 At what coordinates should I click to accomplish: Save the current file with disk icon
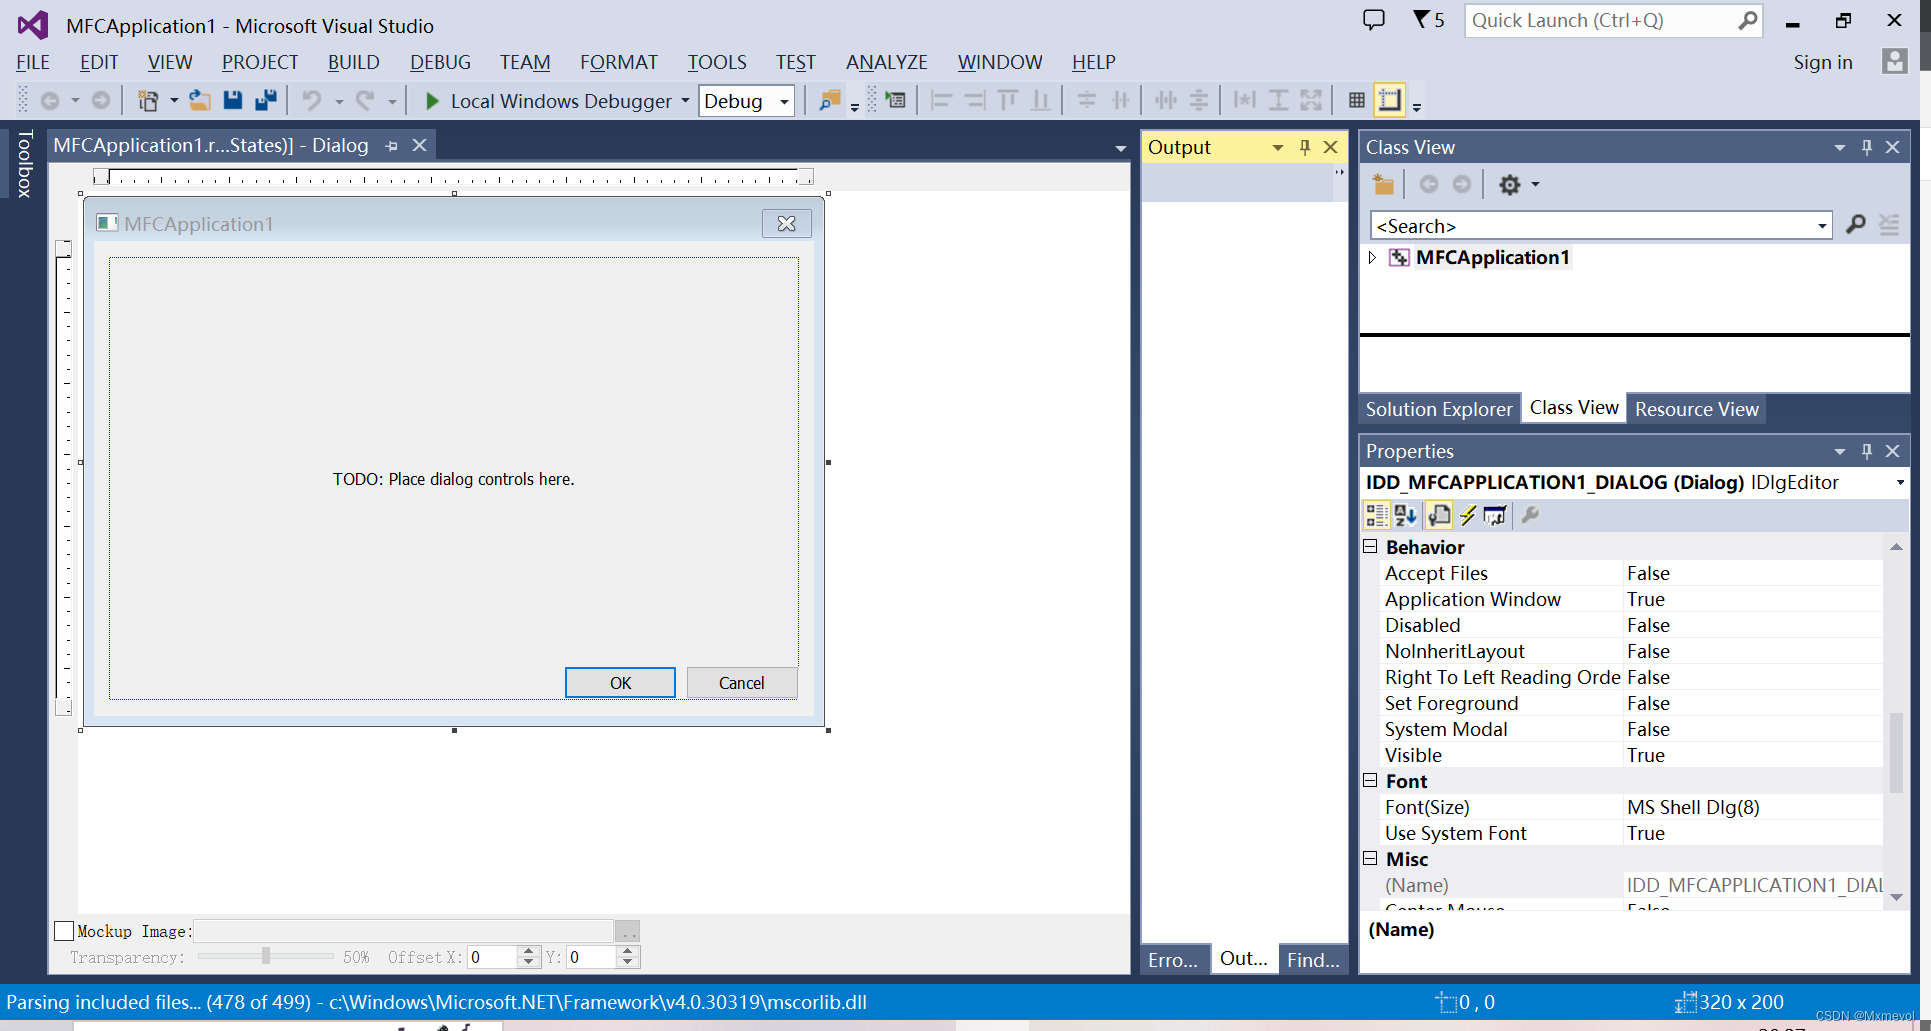point(233,100)
